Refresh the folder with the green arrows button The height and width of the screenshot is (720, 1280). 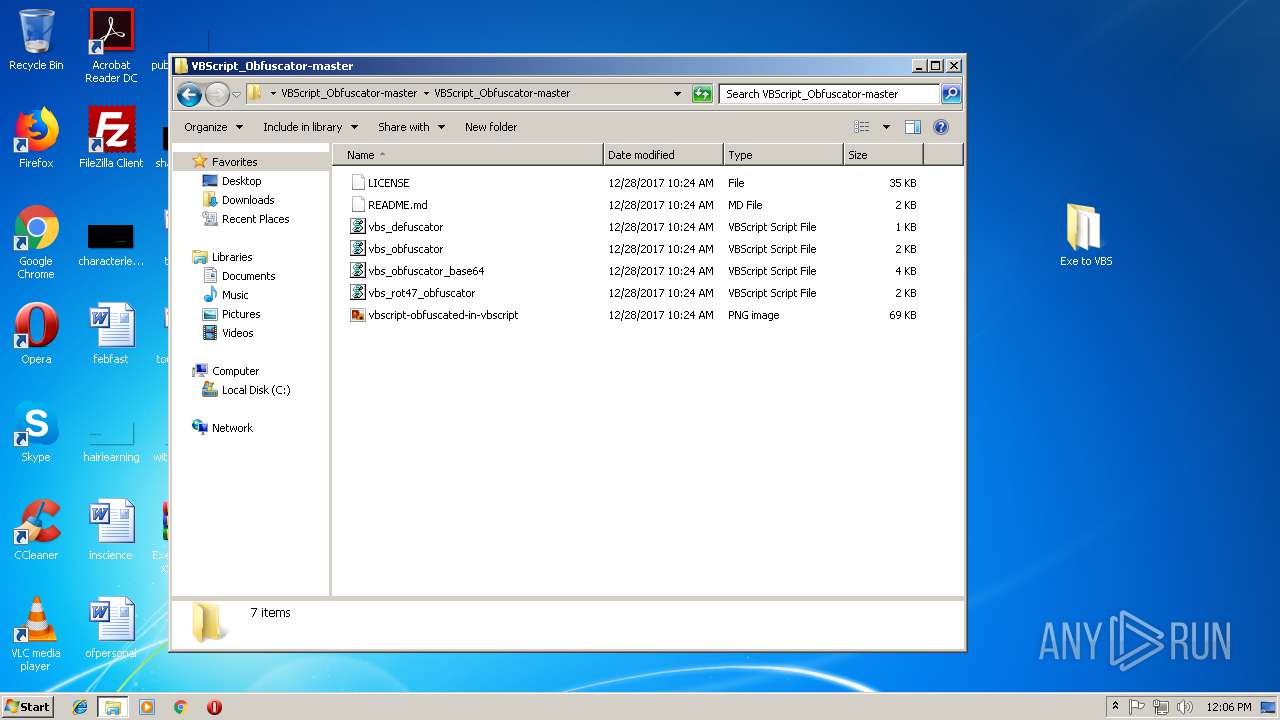[x=702, y=94]
